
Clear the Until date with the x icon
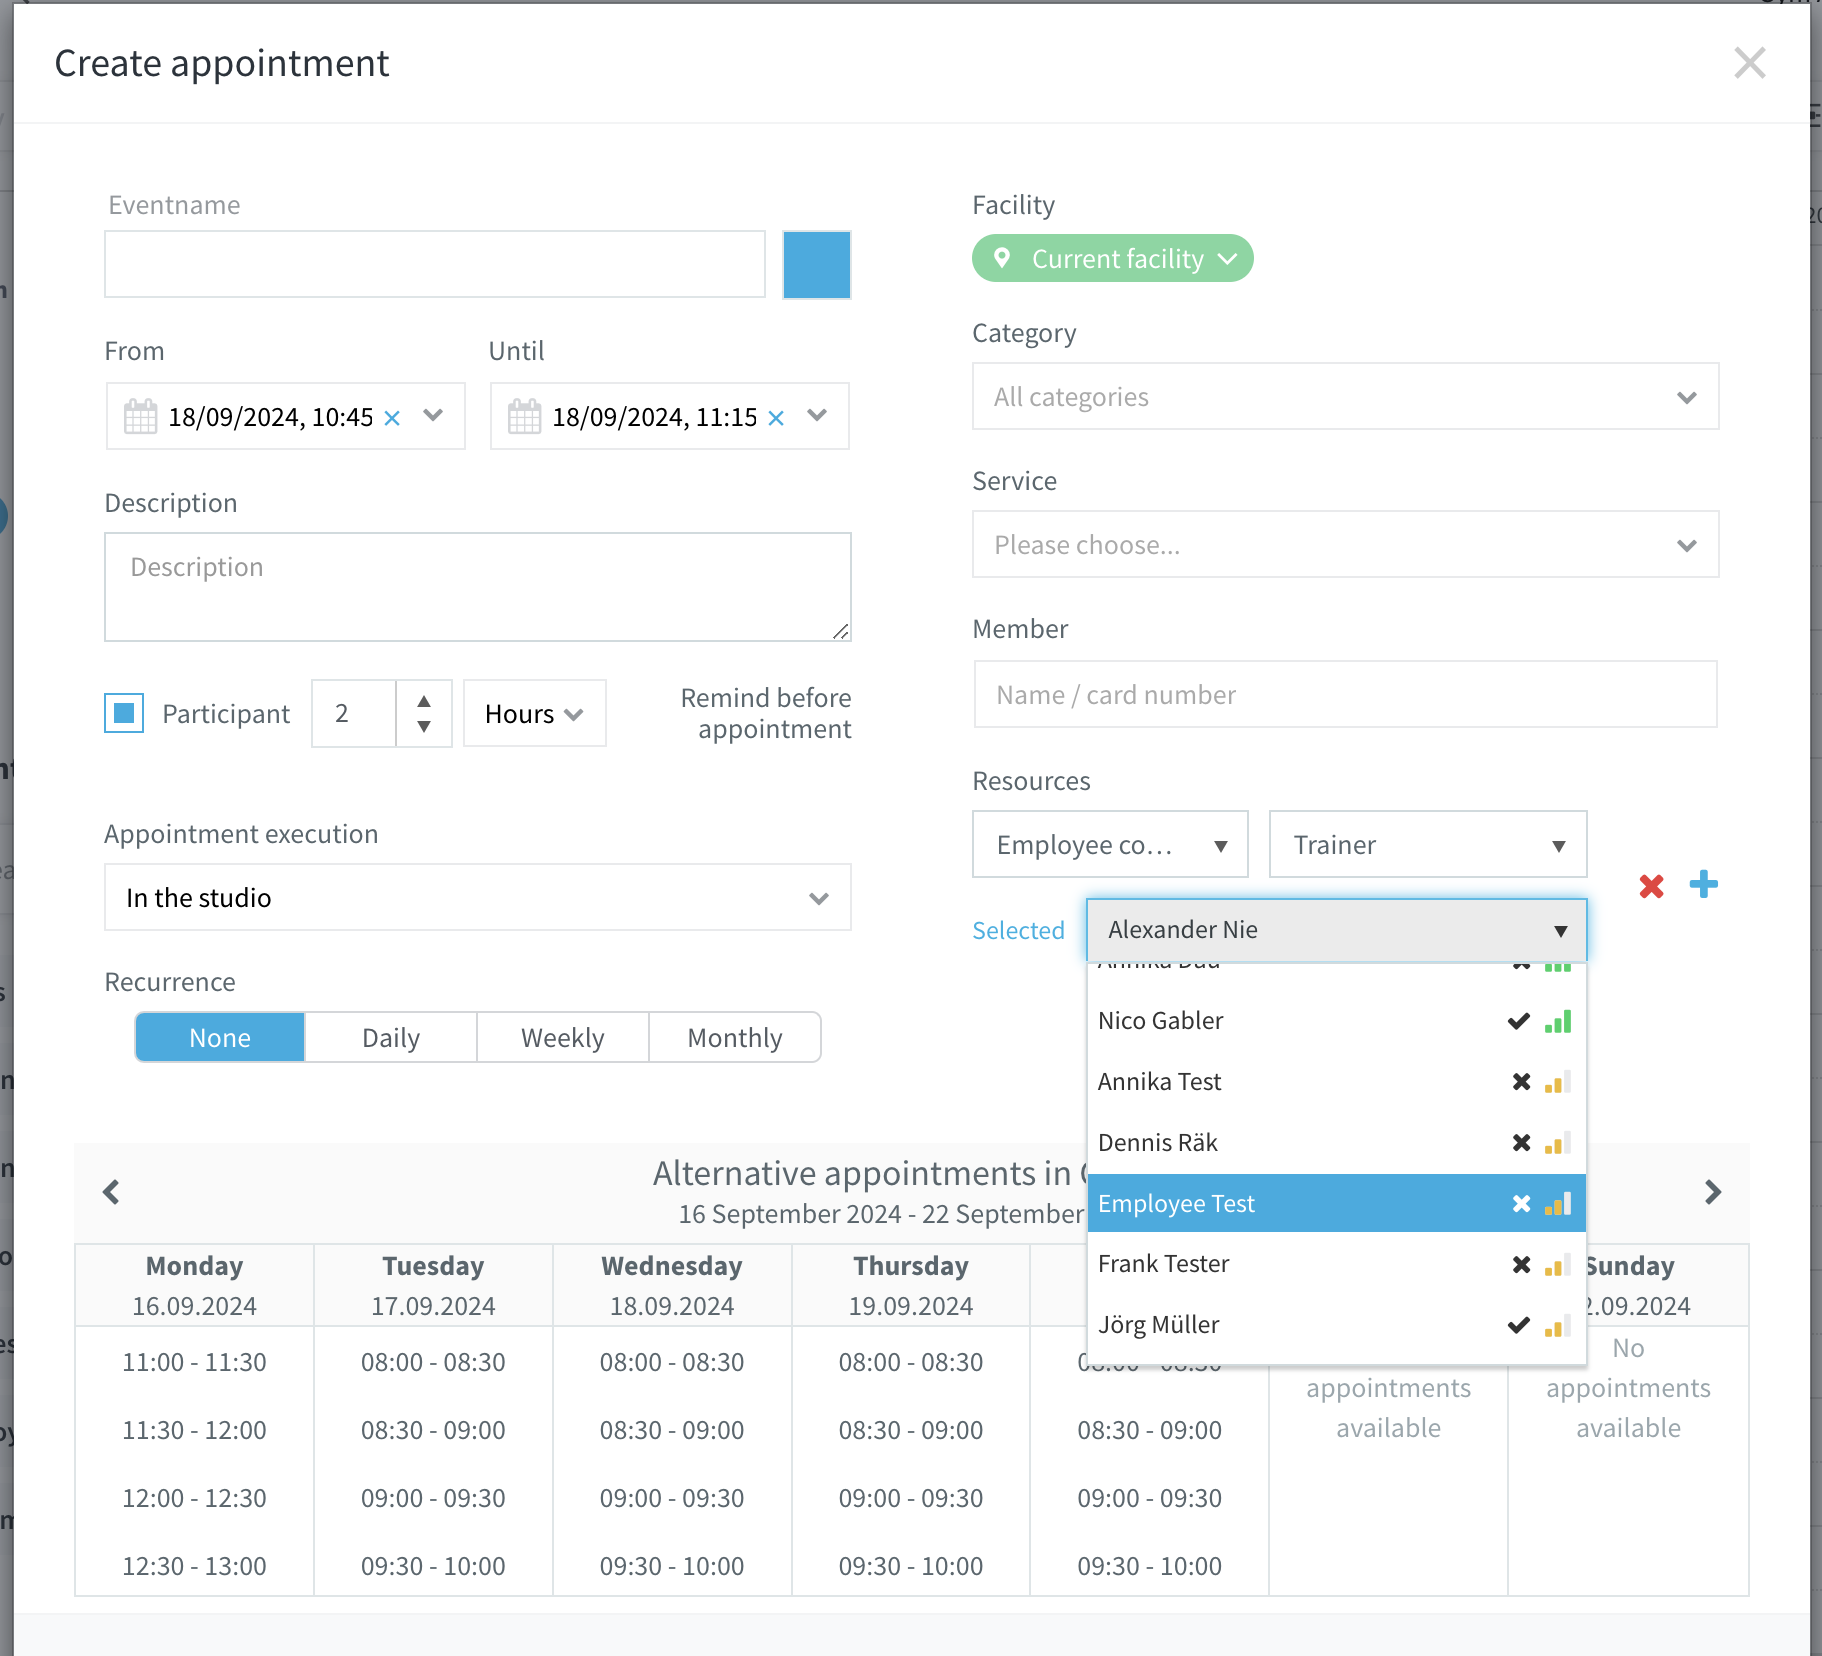tap(776, 418)
